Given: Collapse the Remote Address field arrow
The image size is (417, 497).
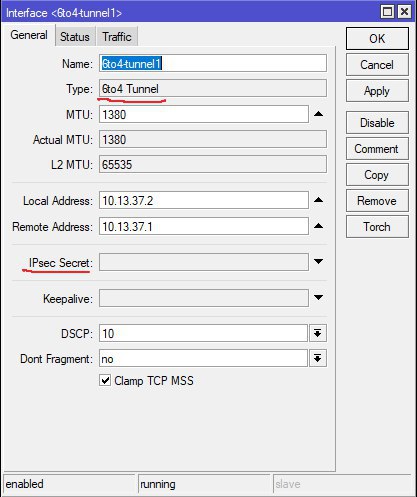Looking at the screenshot, I should click(x=319, y=226).
